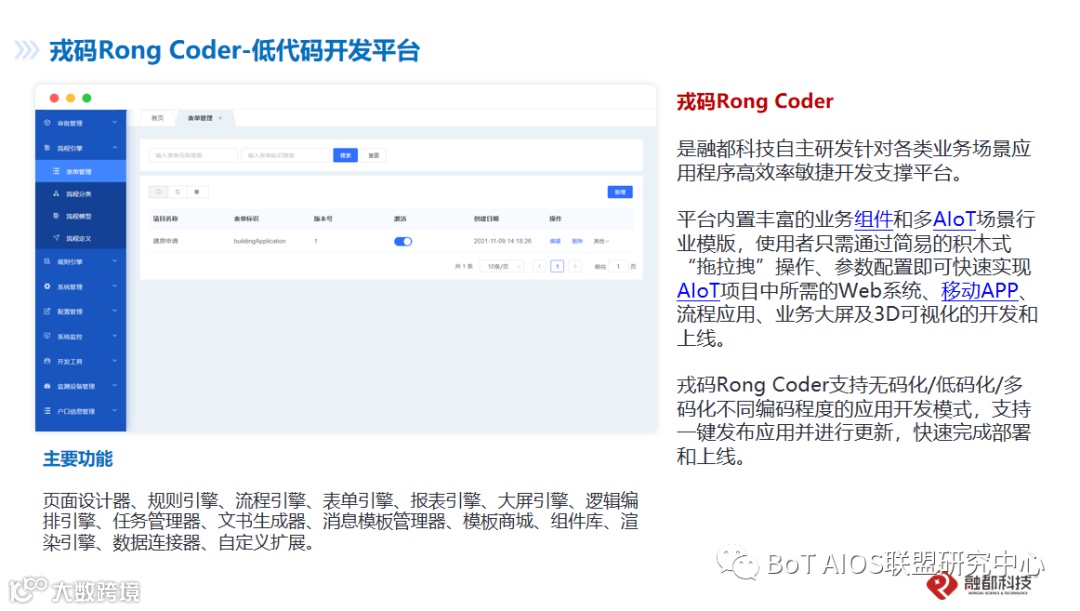Switch to the 首页 tab
1080x611 pixels.
coord(158,118)
